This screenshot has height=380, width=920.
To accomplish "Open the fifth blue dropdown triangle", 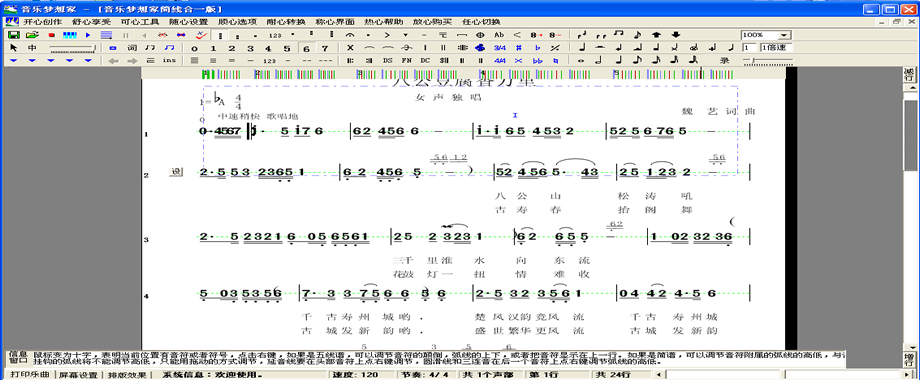I will [x=88, y=60].
